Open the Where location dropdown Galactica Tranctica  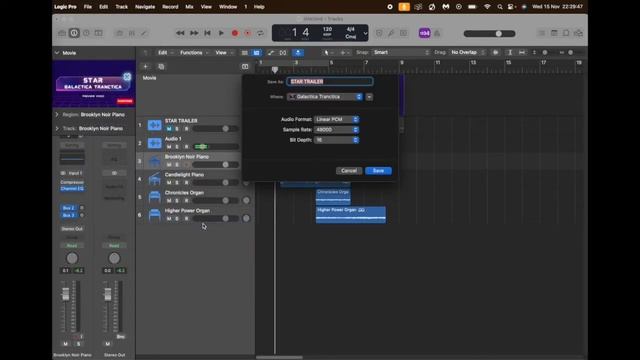(x=325, y=97)
